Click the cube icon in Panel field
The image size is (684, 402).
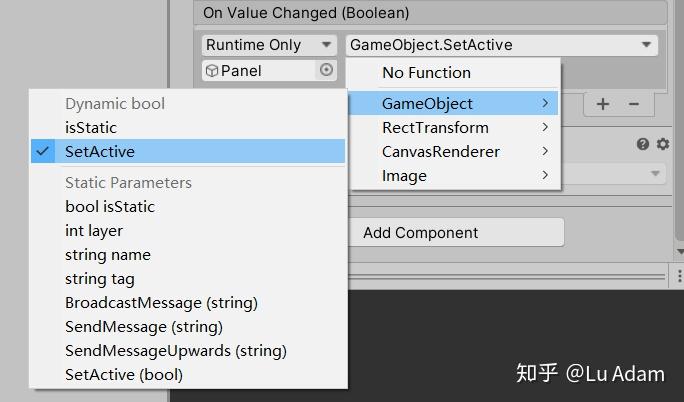(x=211, y=71)
